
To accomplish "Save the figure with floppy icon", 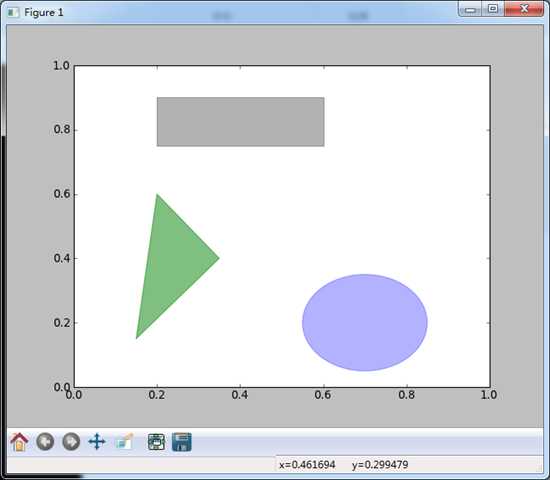I will 182,442.
